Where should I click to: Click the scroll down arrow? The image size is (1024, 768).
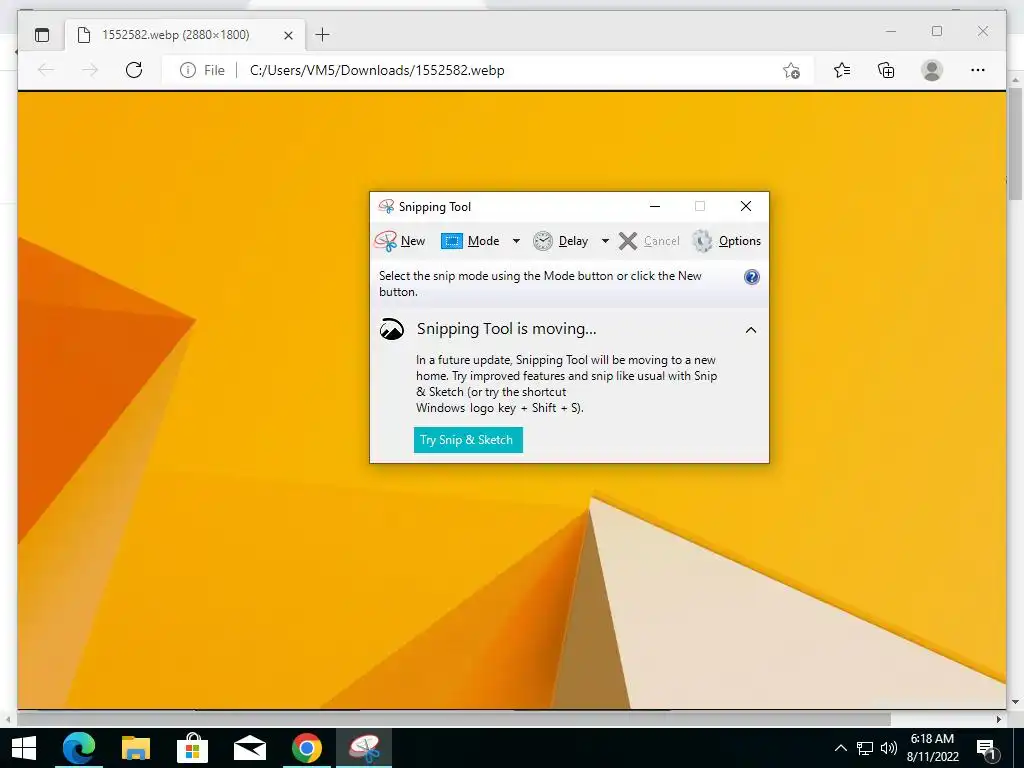[1015, 703]
